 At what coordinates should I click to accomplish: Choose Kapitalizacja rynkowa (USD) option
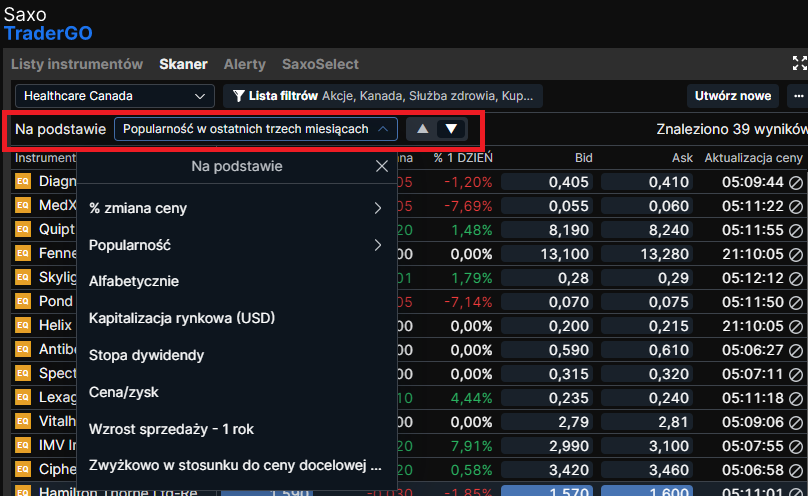pyautogui.click(x=182, y=318)
